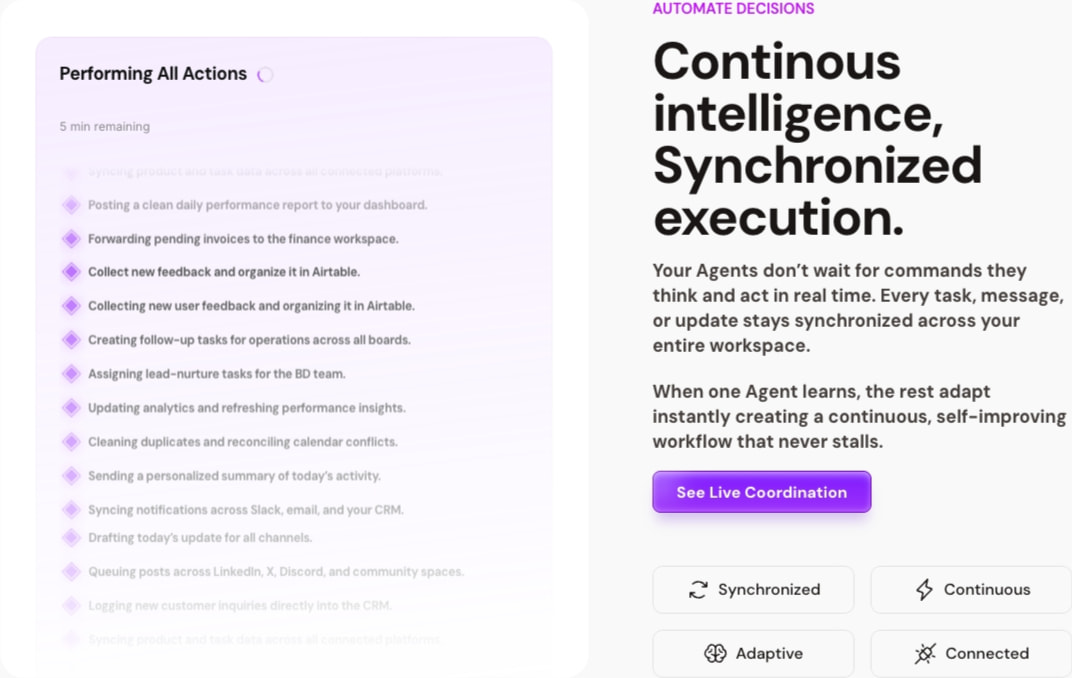Click the Synchronized arrows icon
Screen dimensions: 1072x678
point(698,590)
